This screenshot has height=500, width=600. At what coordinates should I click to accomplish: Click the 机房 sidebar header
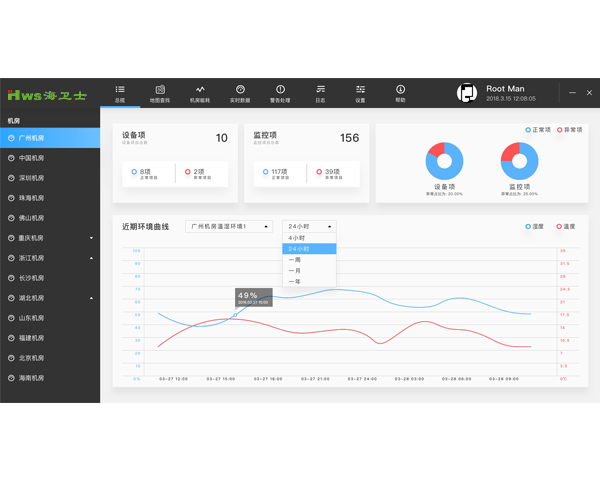pos(14,121)
